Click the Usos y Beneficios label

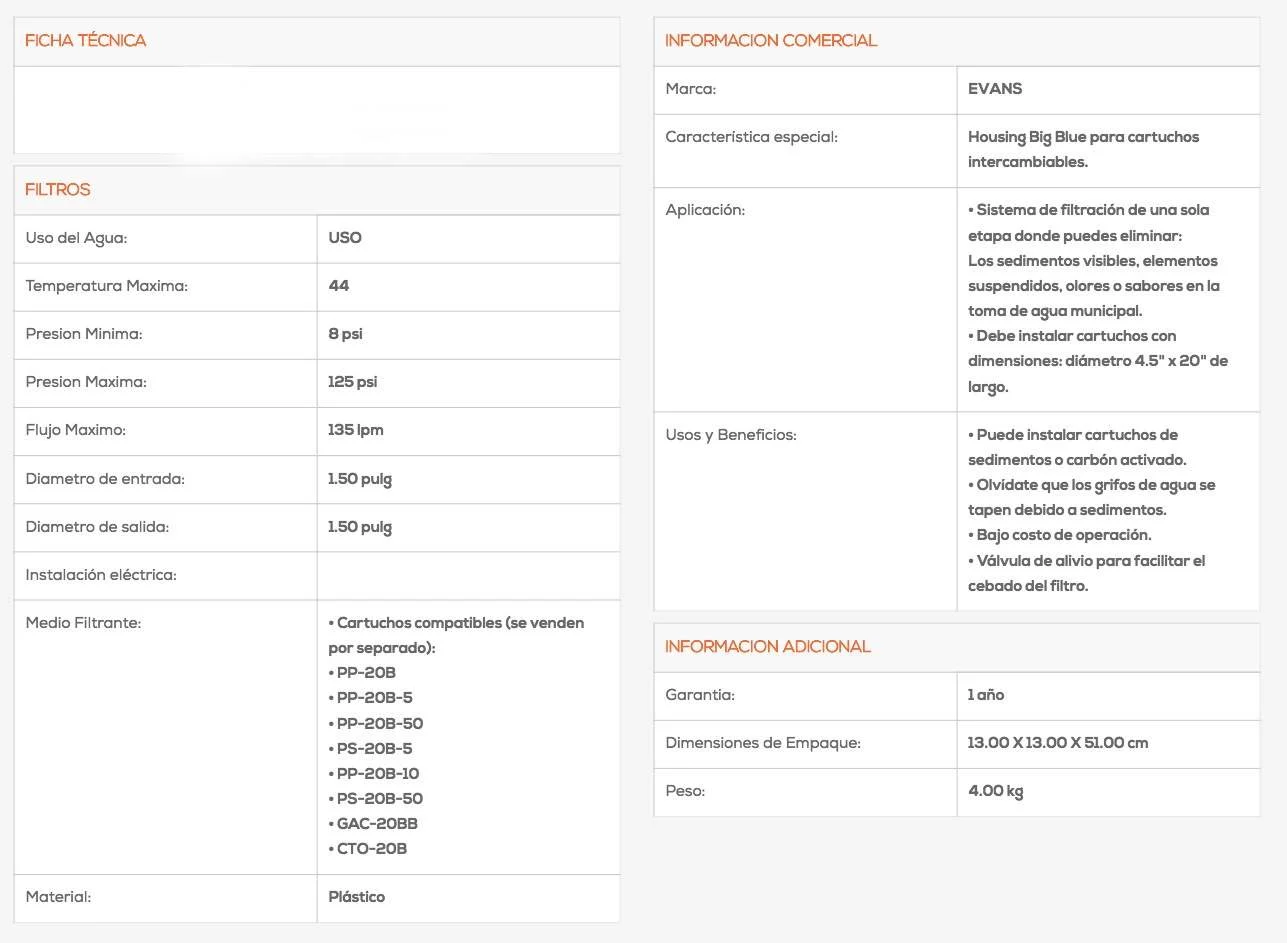[730, 436]
